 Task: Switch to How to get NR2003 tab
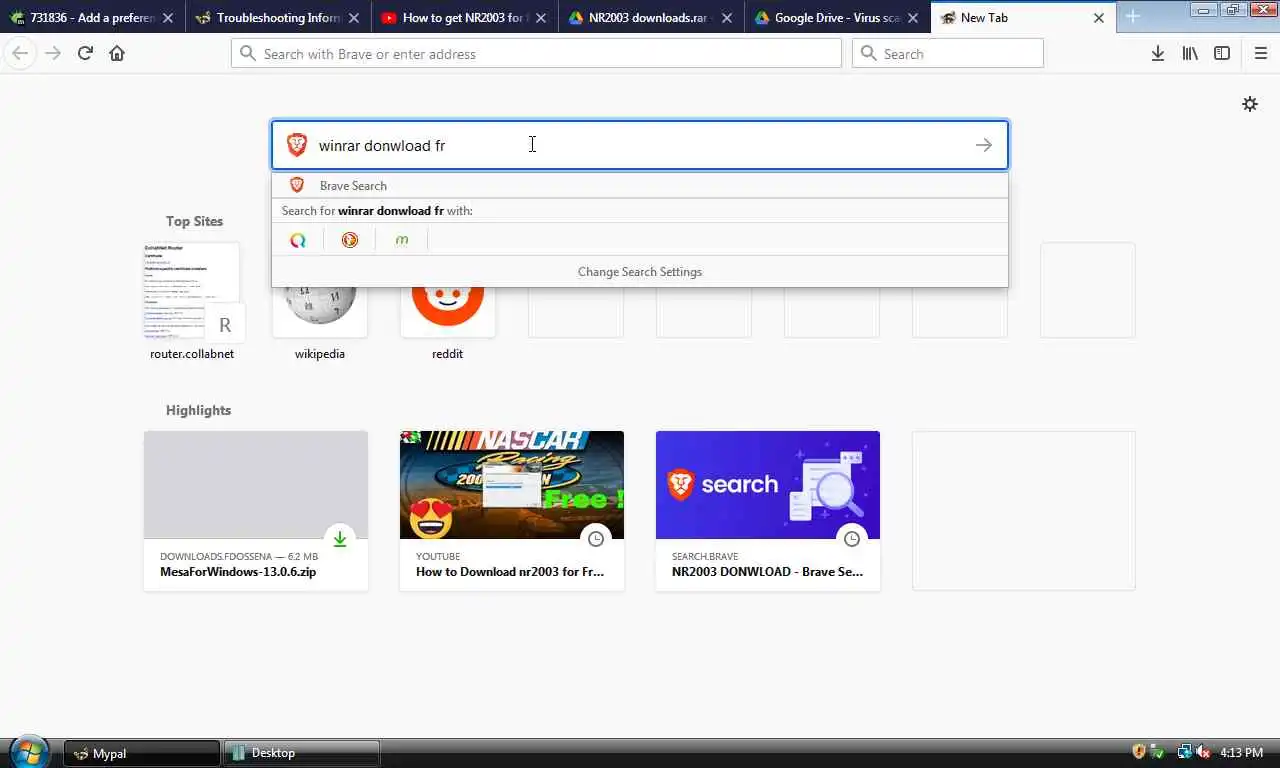click(464, 18)
